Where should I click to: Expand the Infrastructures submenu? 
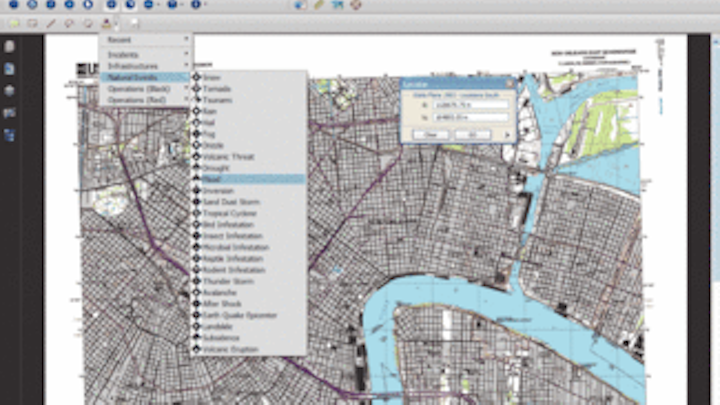coord(146,66)
